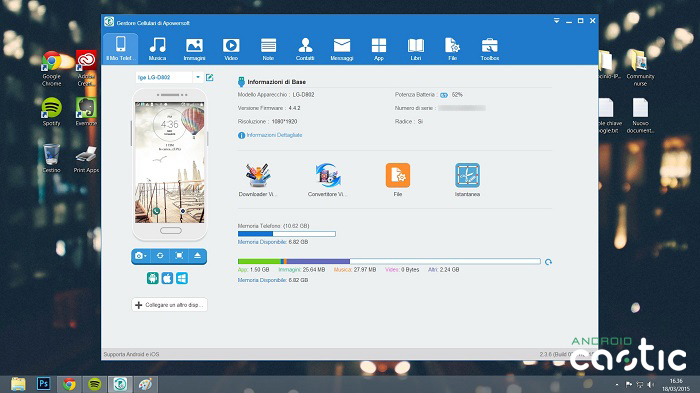This screenshot has height=393, width=700.
Task: Open the App section
Action: tap(379, 48)
